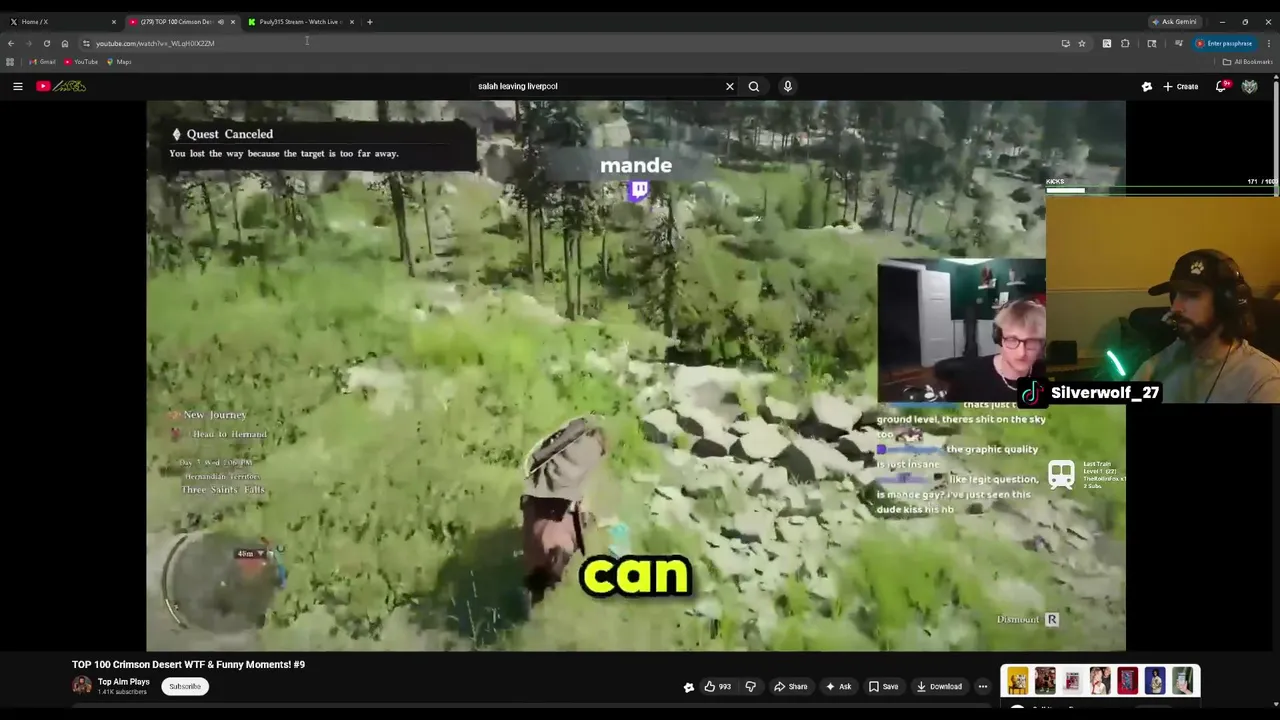The height and width of the screenshot is (720, 1280).
Task: Open the media controls toolbar icon
Action: (1179, 43)
